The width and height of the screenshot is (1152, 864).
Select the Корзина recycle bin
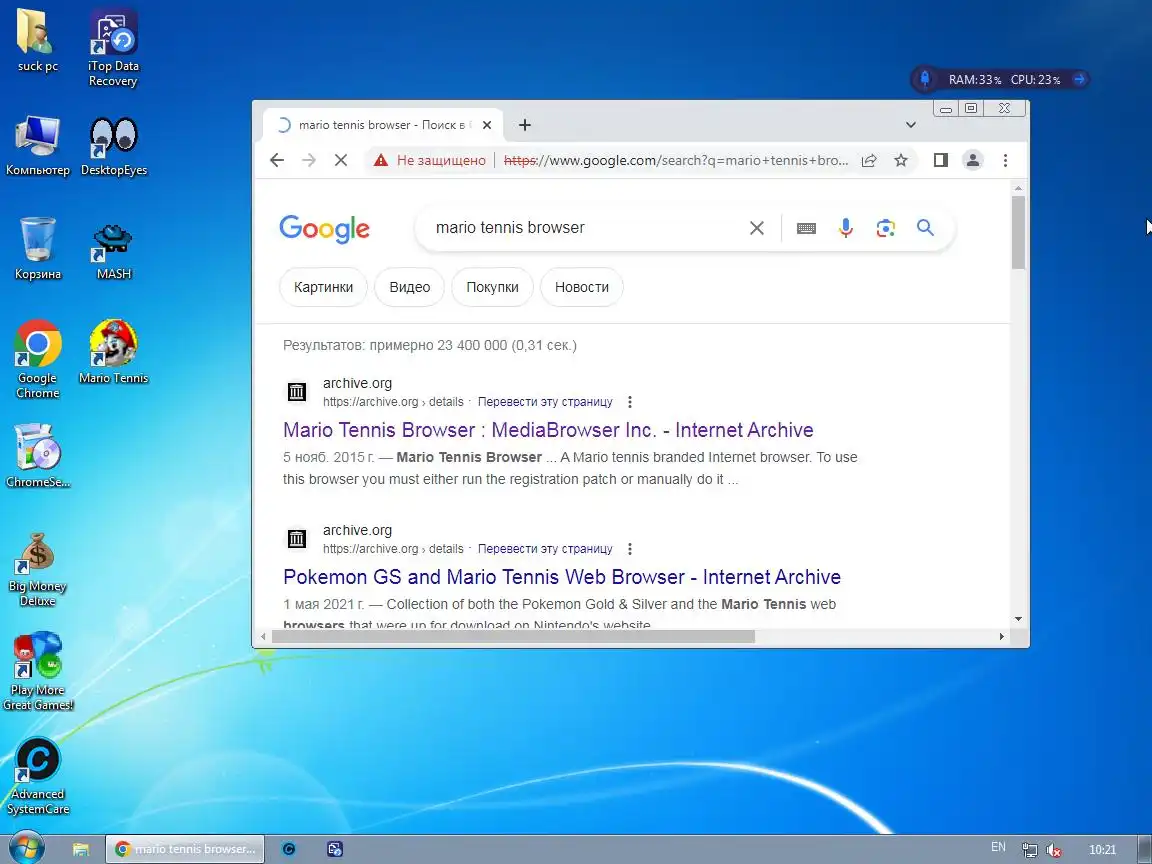[x=37, y=249]
